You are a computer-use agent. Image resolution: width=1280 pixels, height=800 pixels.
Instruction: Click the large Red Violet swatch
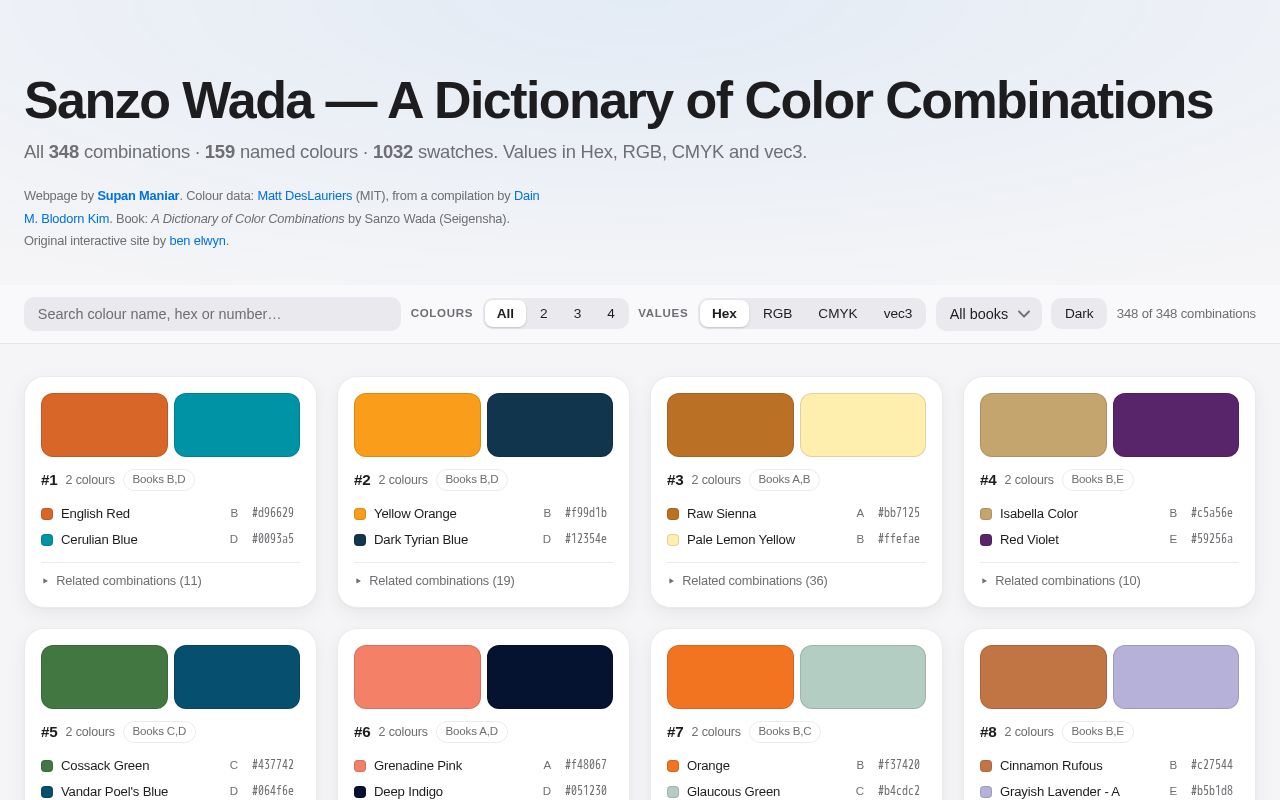[x=1176, y=425]
